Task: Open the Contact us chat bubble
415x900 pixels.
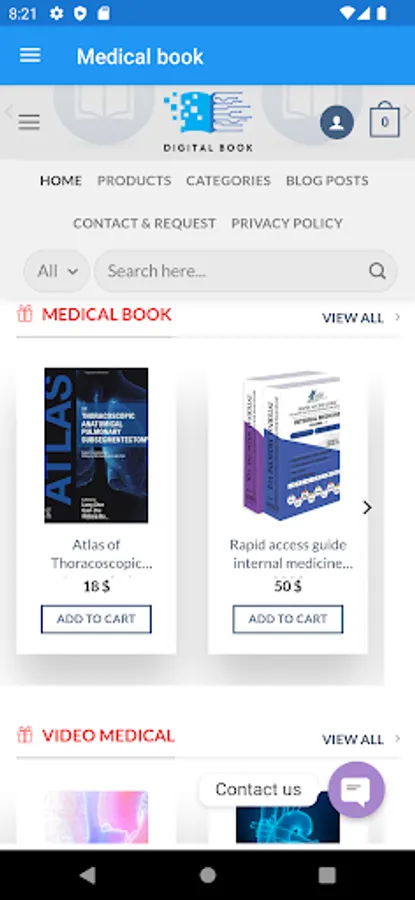Action: pos(356,789)
